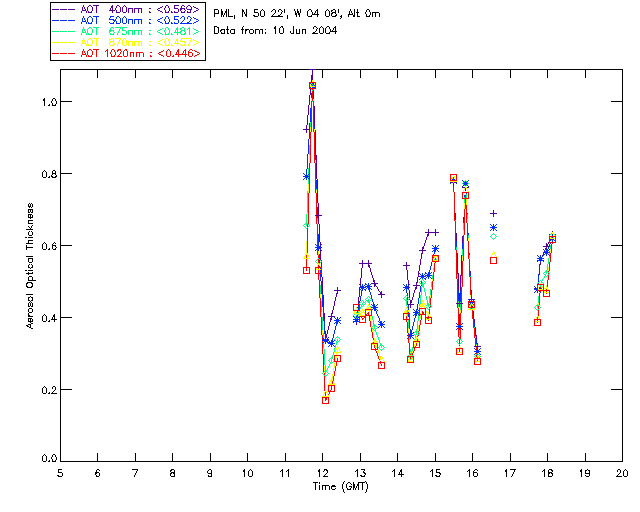Click the 20 tick label on time axis

click(621, 473)
